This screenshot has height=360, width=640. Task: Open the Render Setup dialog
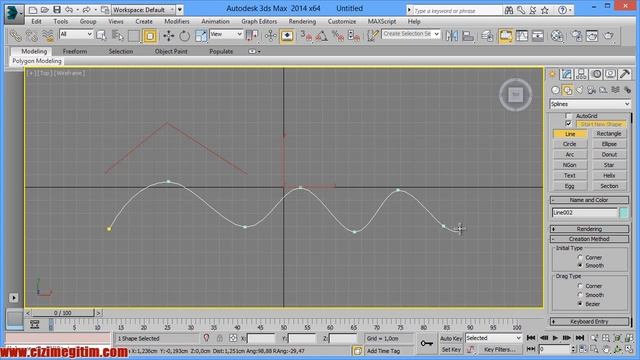(577, 36)
